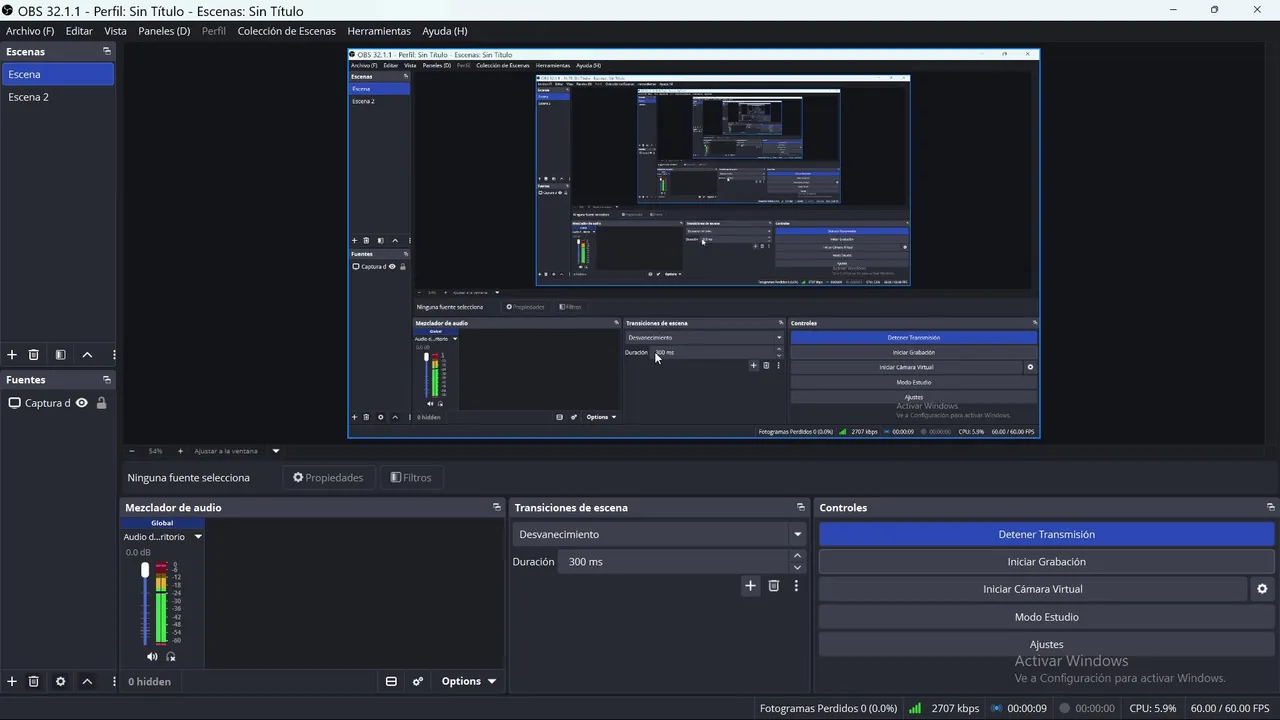Click Iniciar Grabación
Viewport: 1280px width, 720px height.
[x=1046, y=562]
